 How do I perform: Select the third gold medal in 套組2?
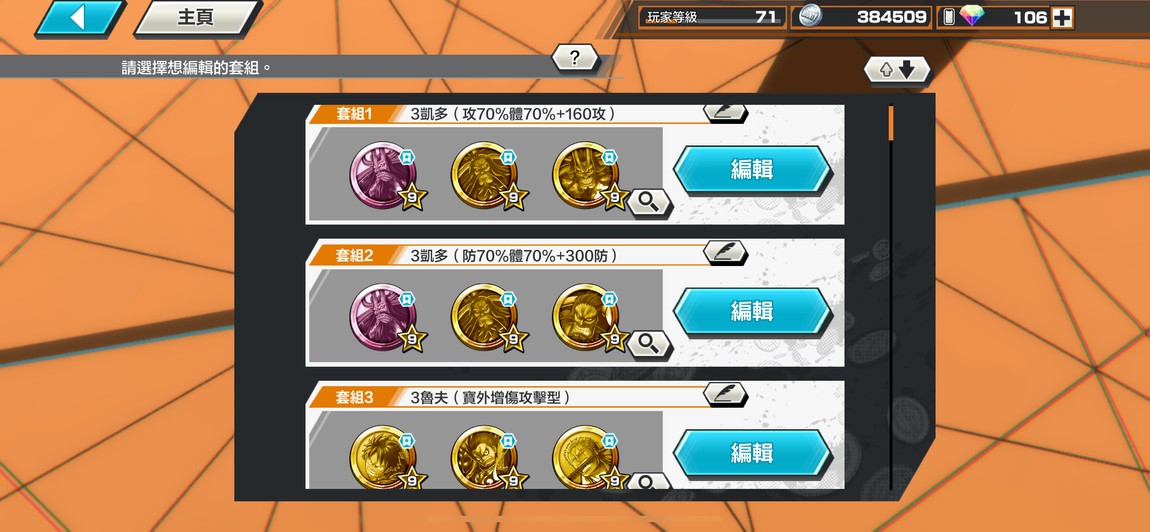[x=585, y=318]
